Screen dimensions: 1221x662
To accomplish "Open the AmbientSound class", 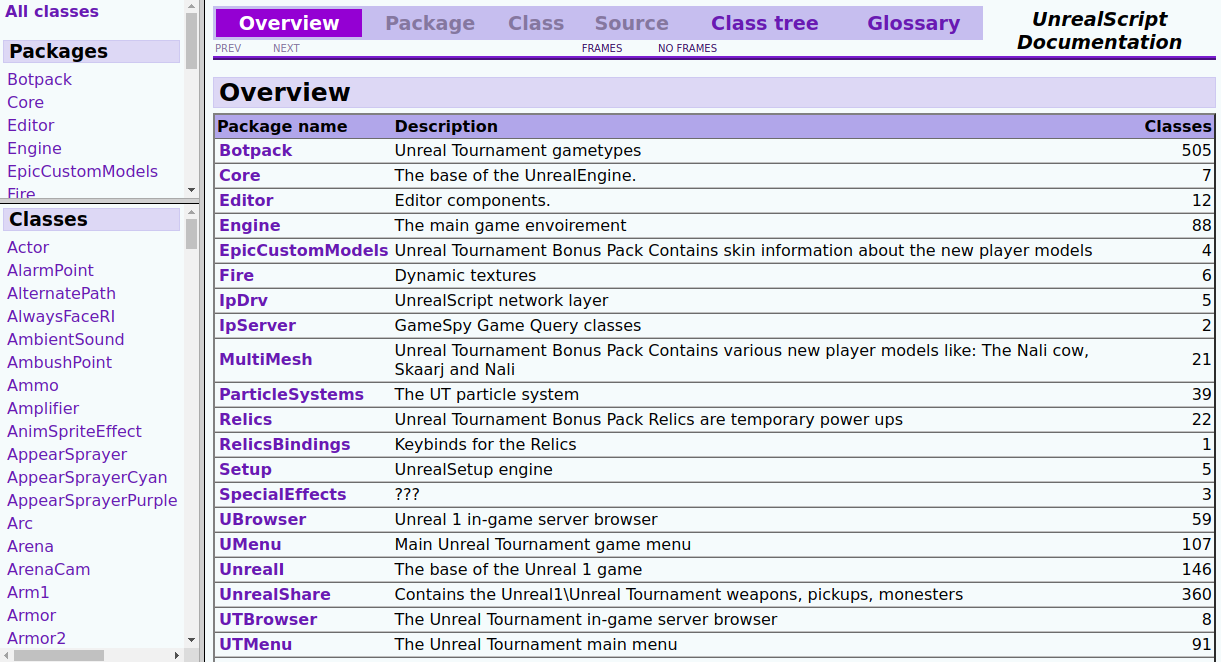I will pos(66,340).
